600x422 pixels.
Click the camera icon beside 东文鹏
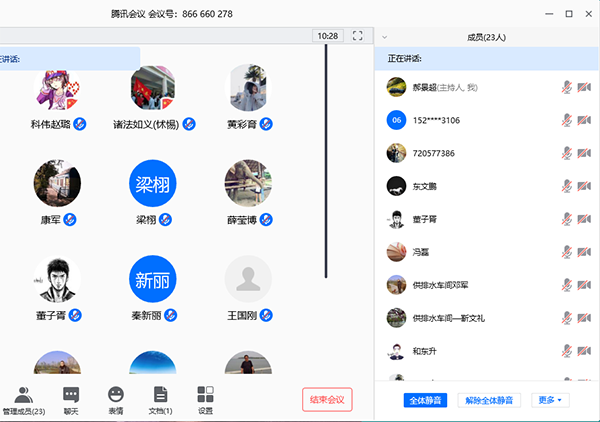pyautogui.click(x=584, y=186)
